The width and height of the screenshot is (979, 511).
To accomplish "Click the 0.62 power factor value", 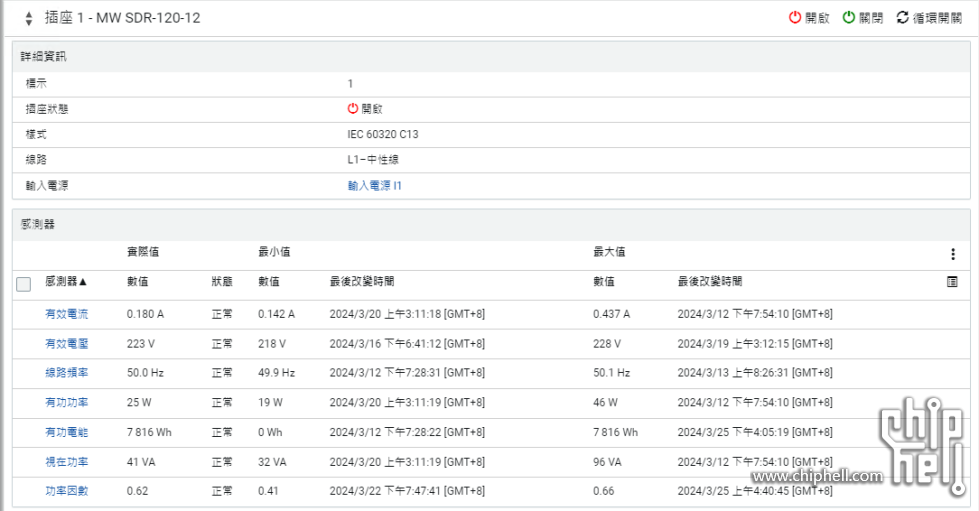I will [137, 491].
